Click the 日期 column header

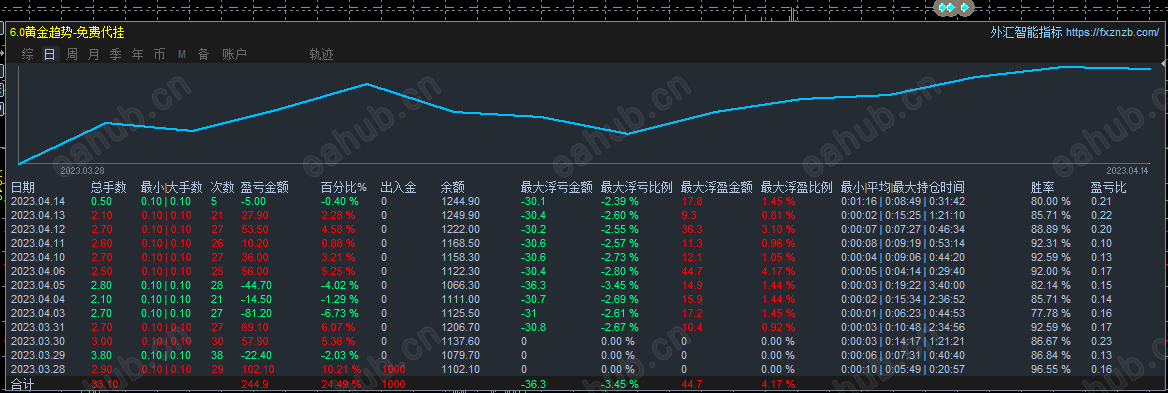point(22,188)
